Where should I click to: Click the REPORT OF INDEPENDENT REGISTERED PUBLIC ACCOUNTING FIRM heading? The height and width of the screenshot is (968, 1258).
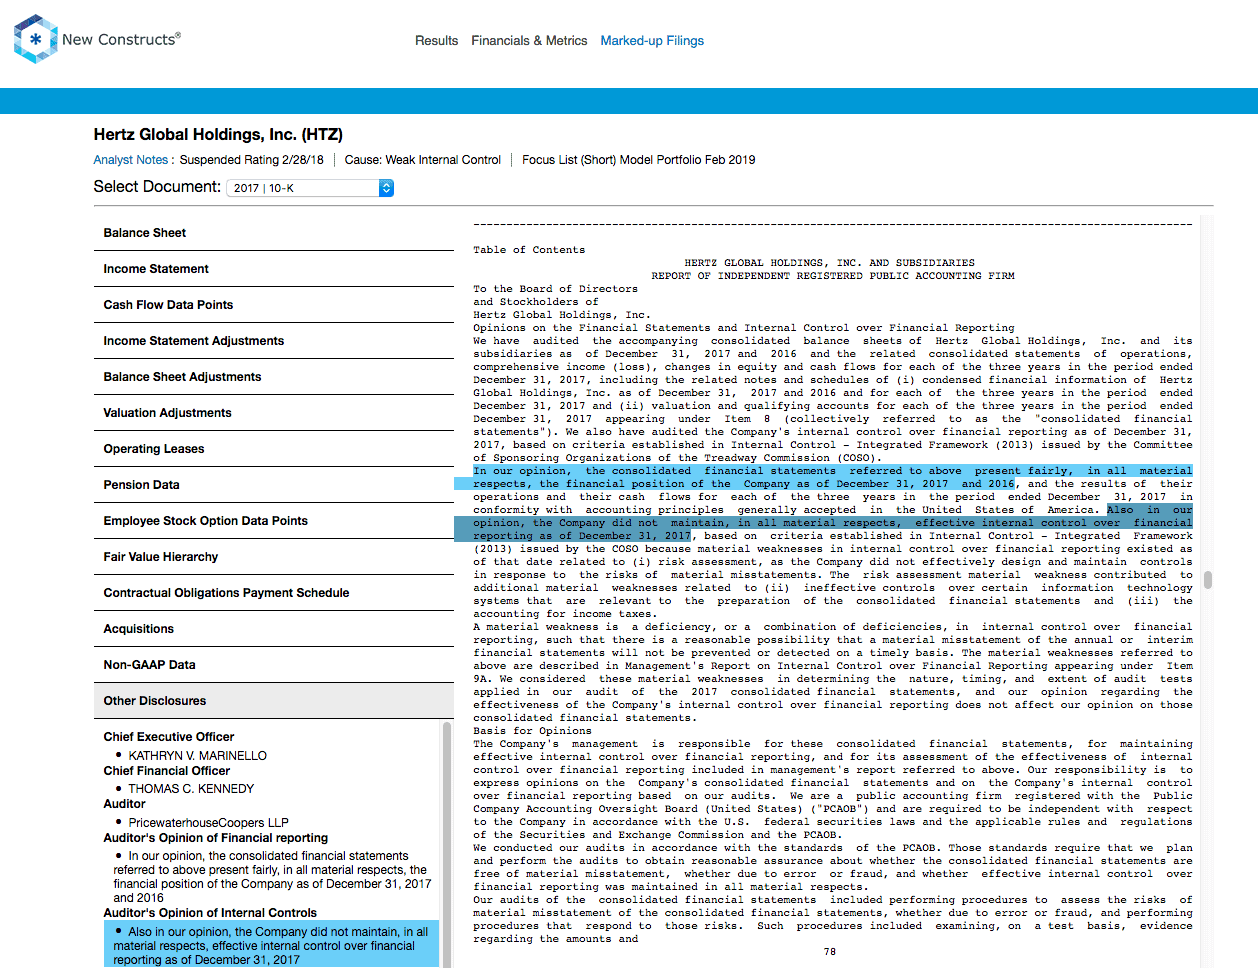click(x=833, y=276)
